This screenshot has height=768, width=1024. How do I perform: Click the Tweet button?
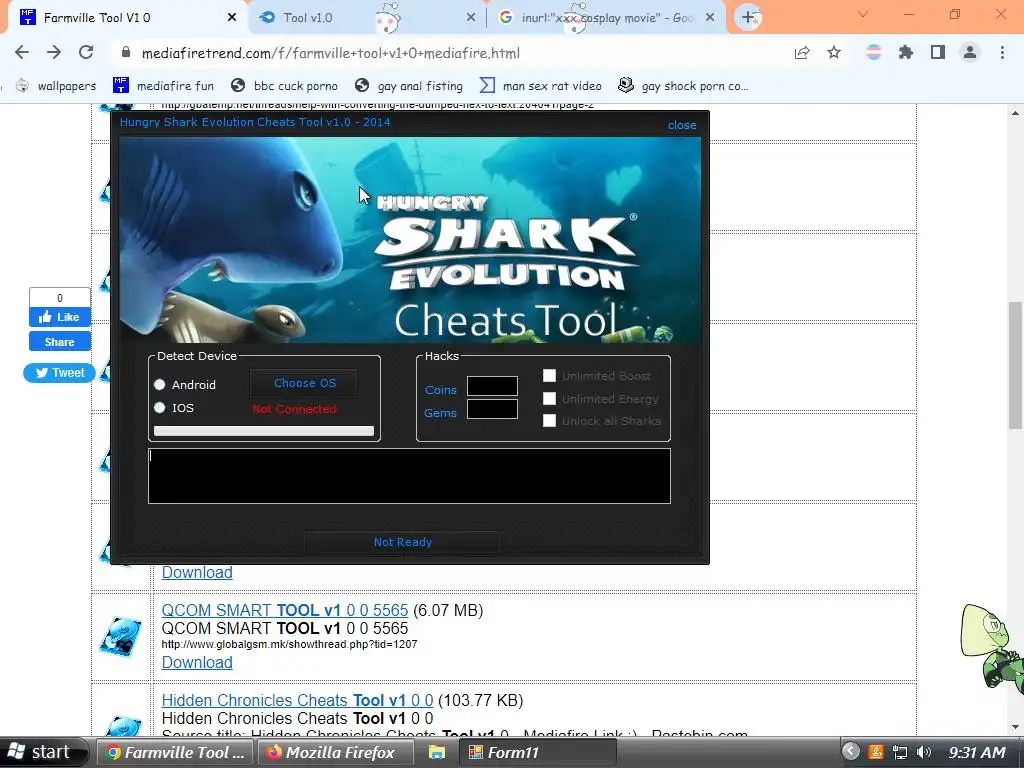click(x=59, y=373)
